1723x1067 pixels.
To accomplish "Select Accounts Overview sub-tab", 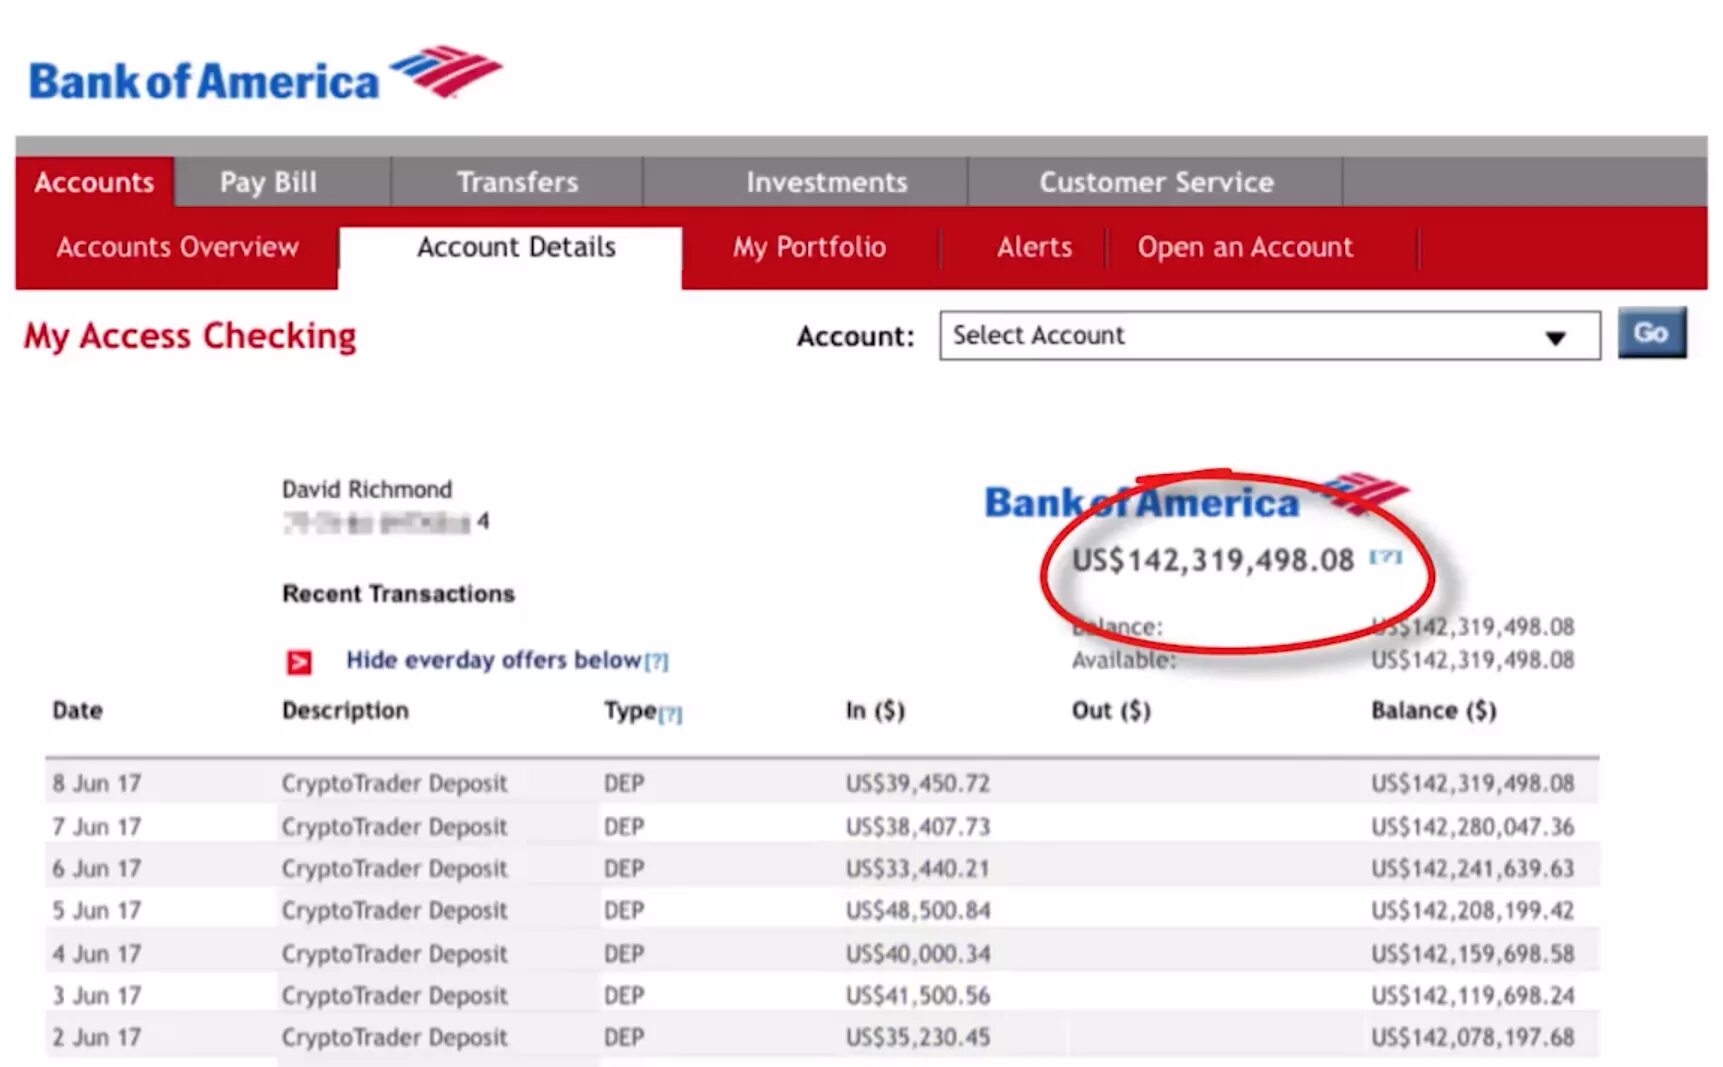I will [x=177, y=247].
